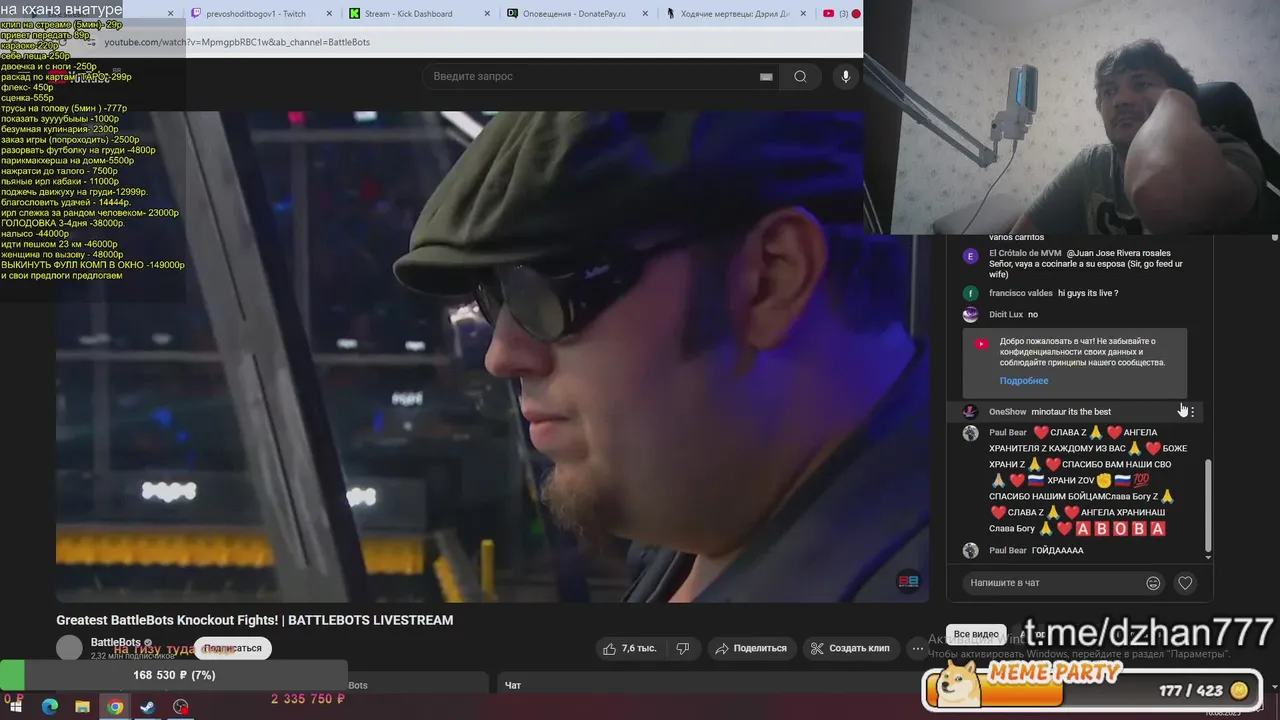The width and height of the screenshot is (1280, 720).
Task: Open the on-screen keyboard icon in search
Action: pos(766,77)
